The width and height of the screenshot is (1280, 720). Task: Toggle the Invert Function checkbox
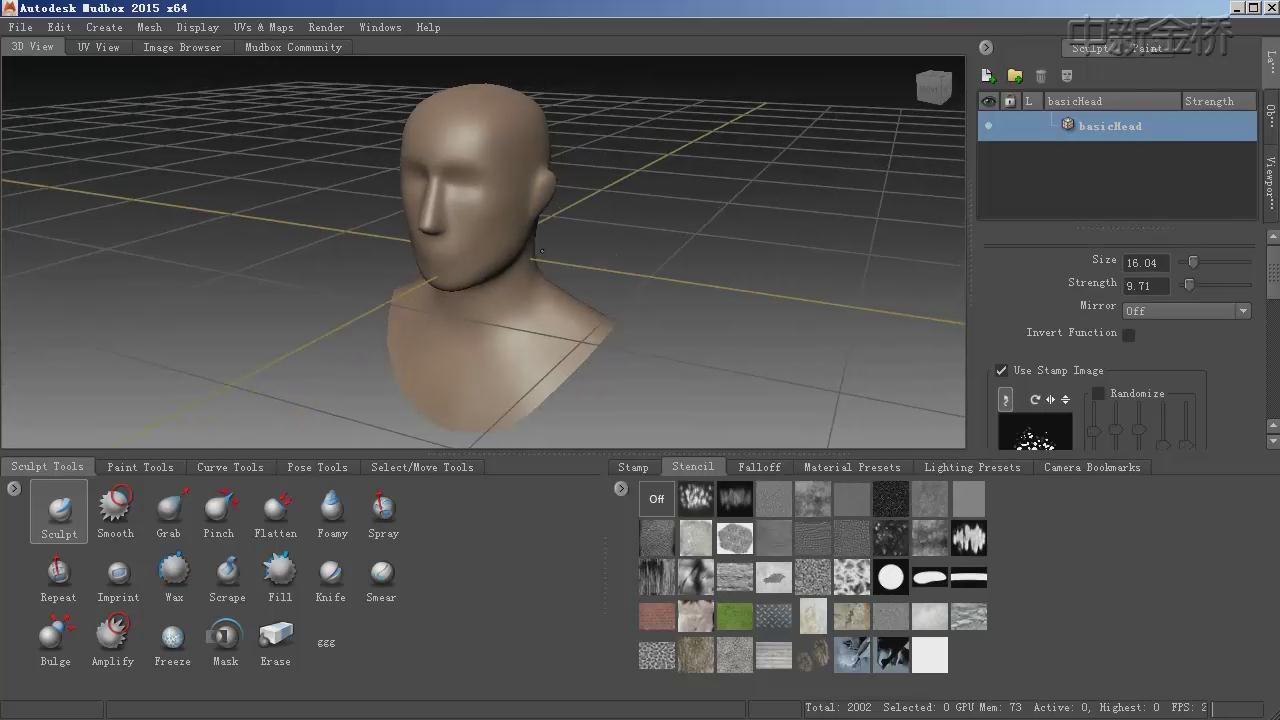tap(1129, 335)
